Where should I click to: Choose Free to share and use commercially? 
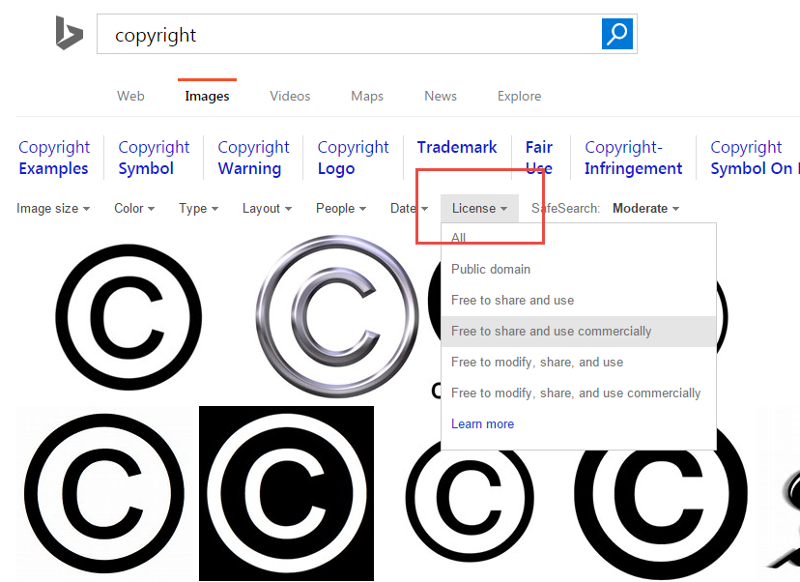(551, 331)
